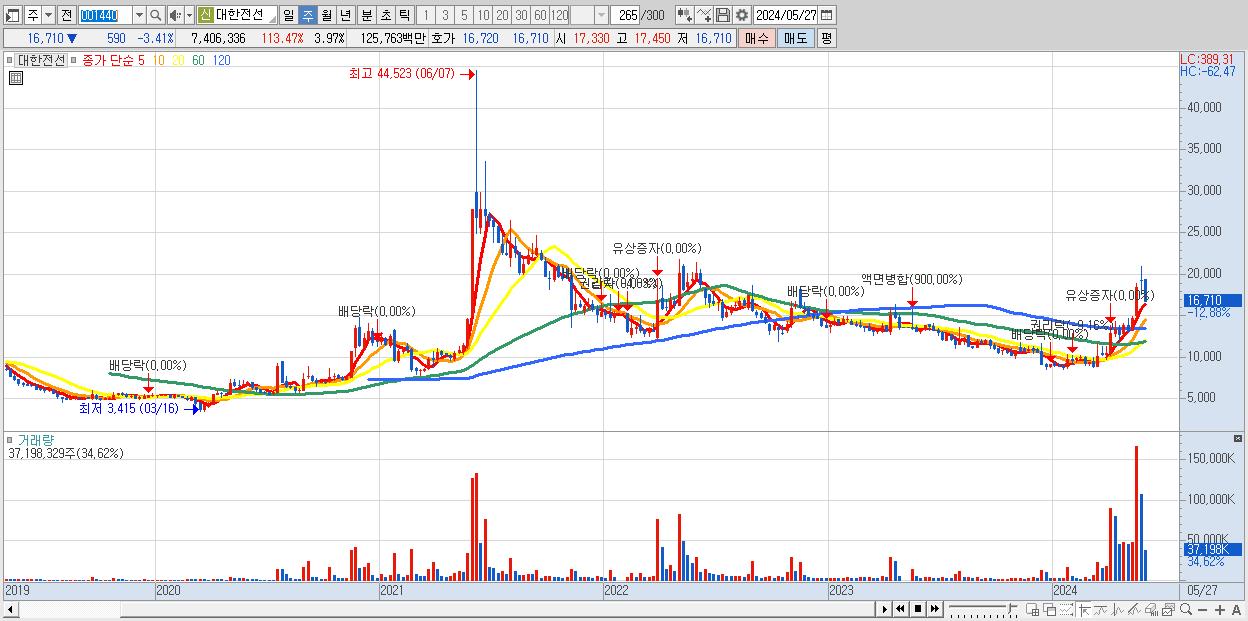Viewport: 1248px width, 621px height.
Task: Select minute 분 chart period
Action: [366, 15]
